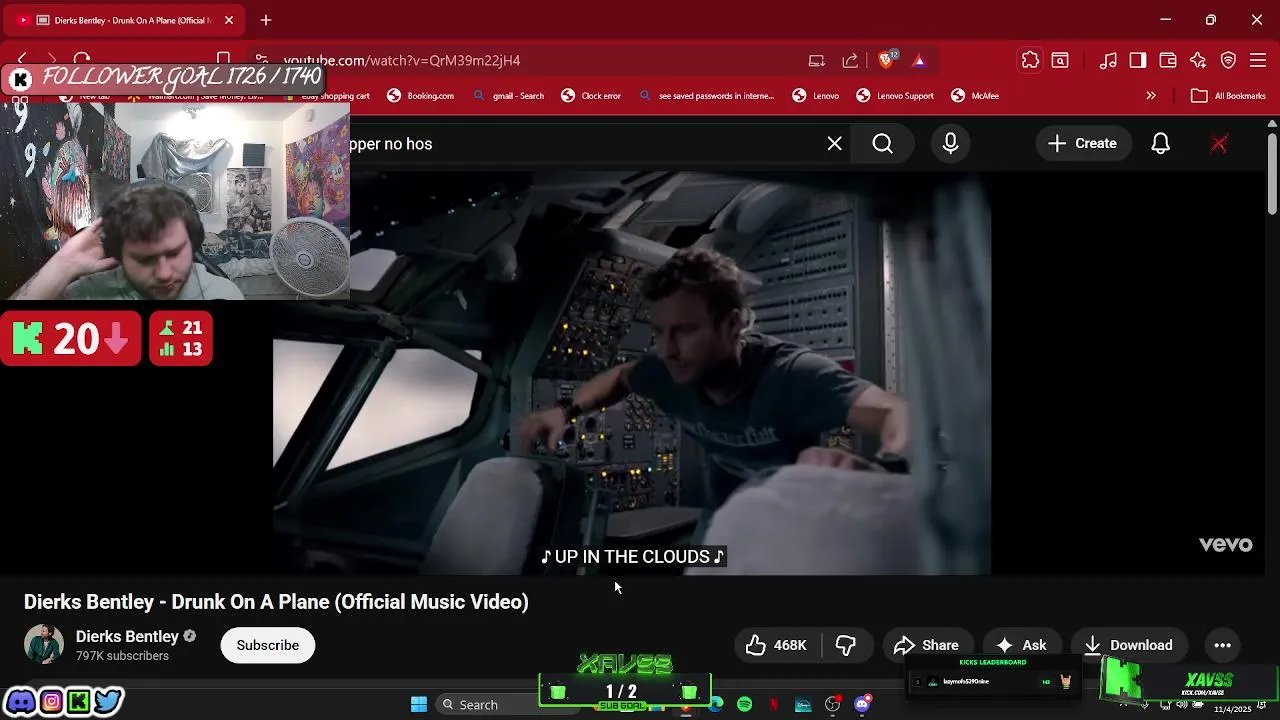Click the browser address bar URL
The height and width of the screenshot is (720, 1280).
click(402, 60)
